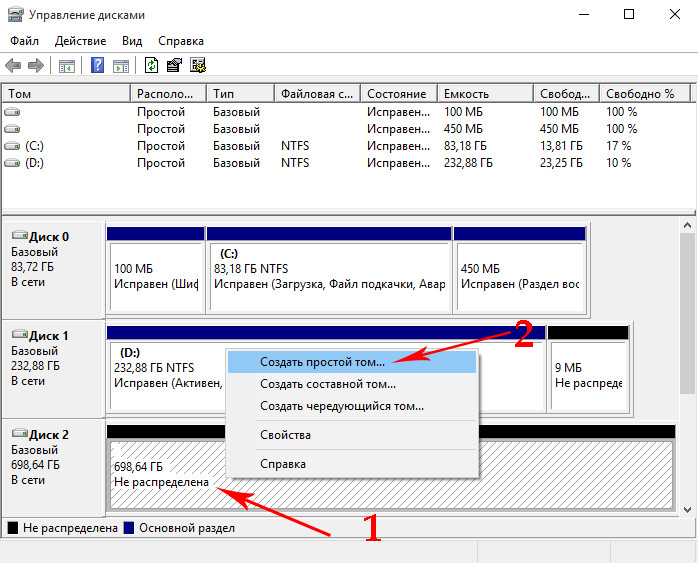
Task: Sort by the Файловая с... column header
Action: [x=317, y=94]
